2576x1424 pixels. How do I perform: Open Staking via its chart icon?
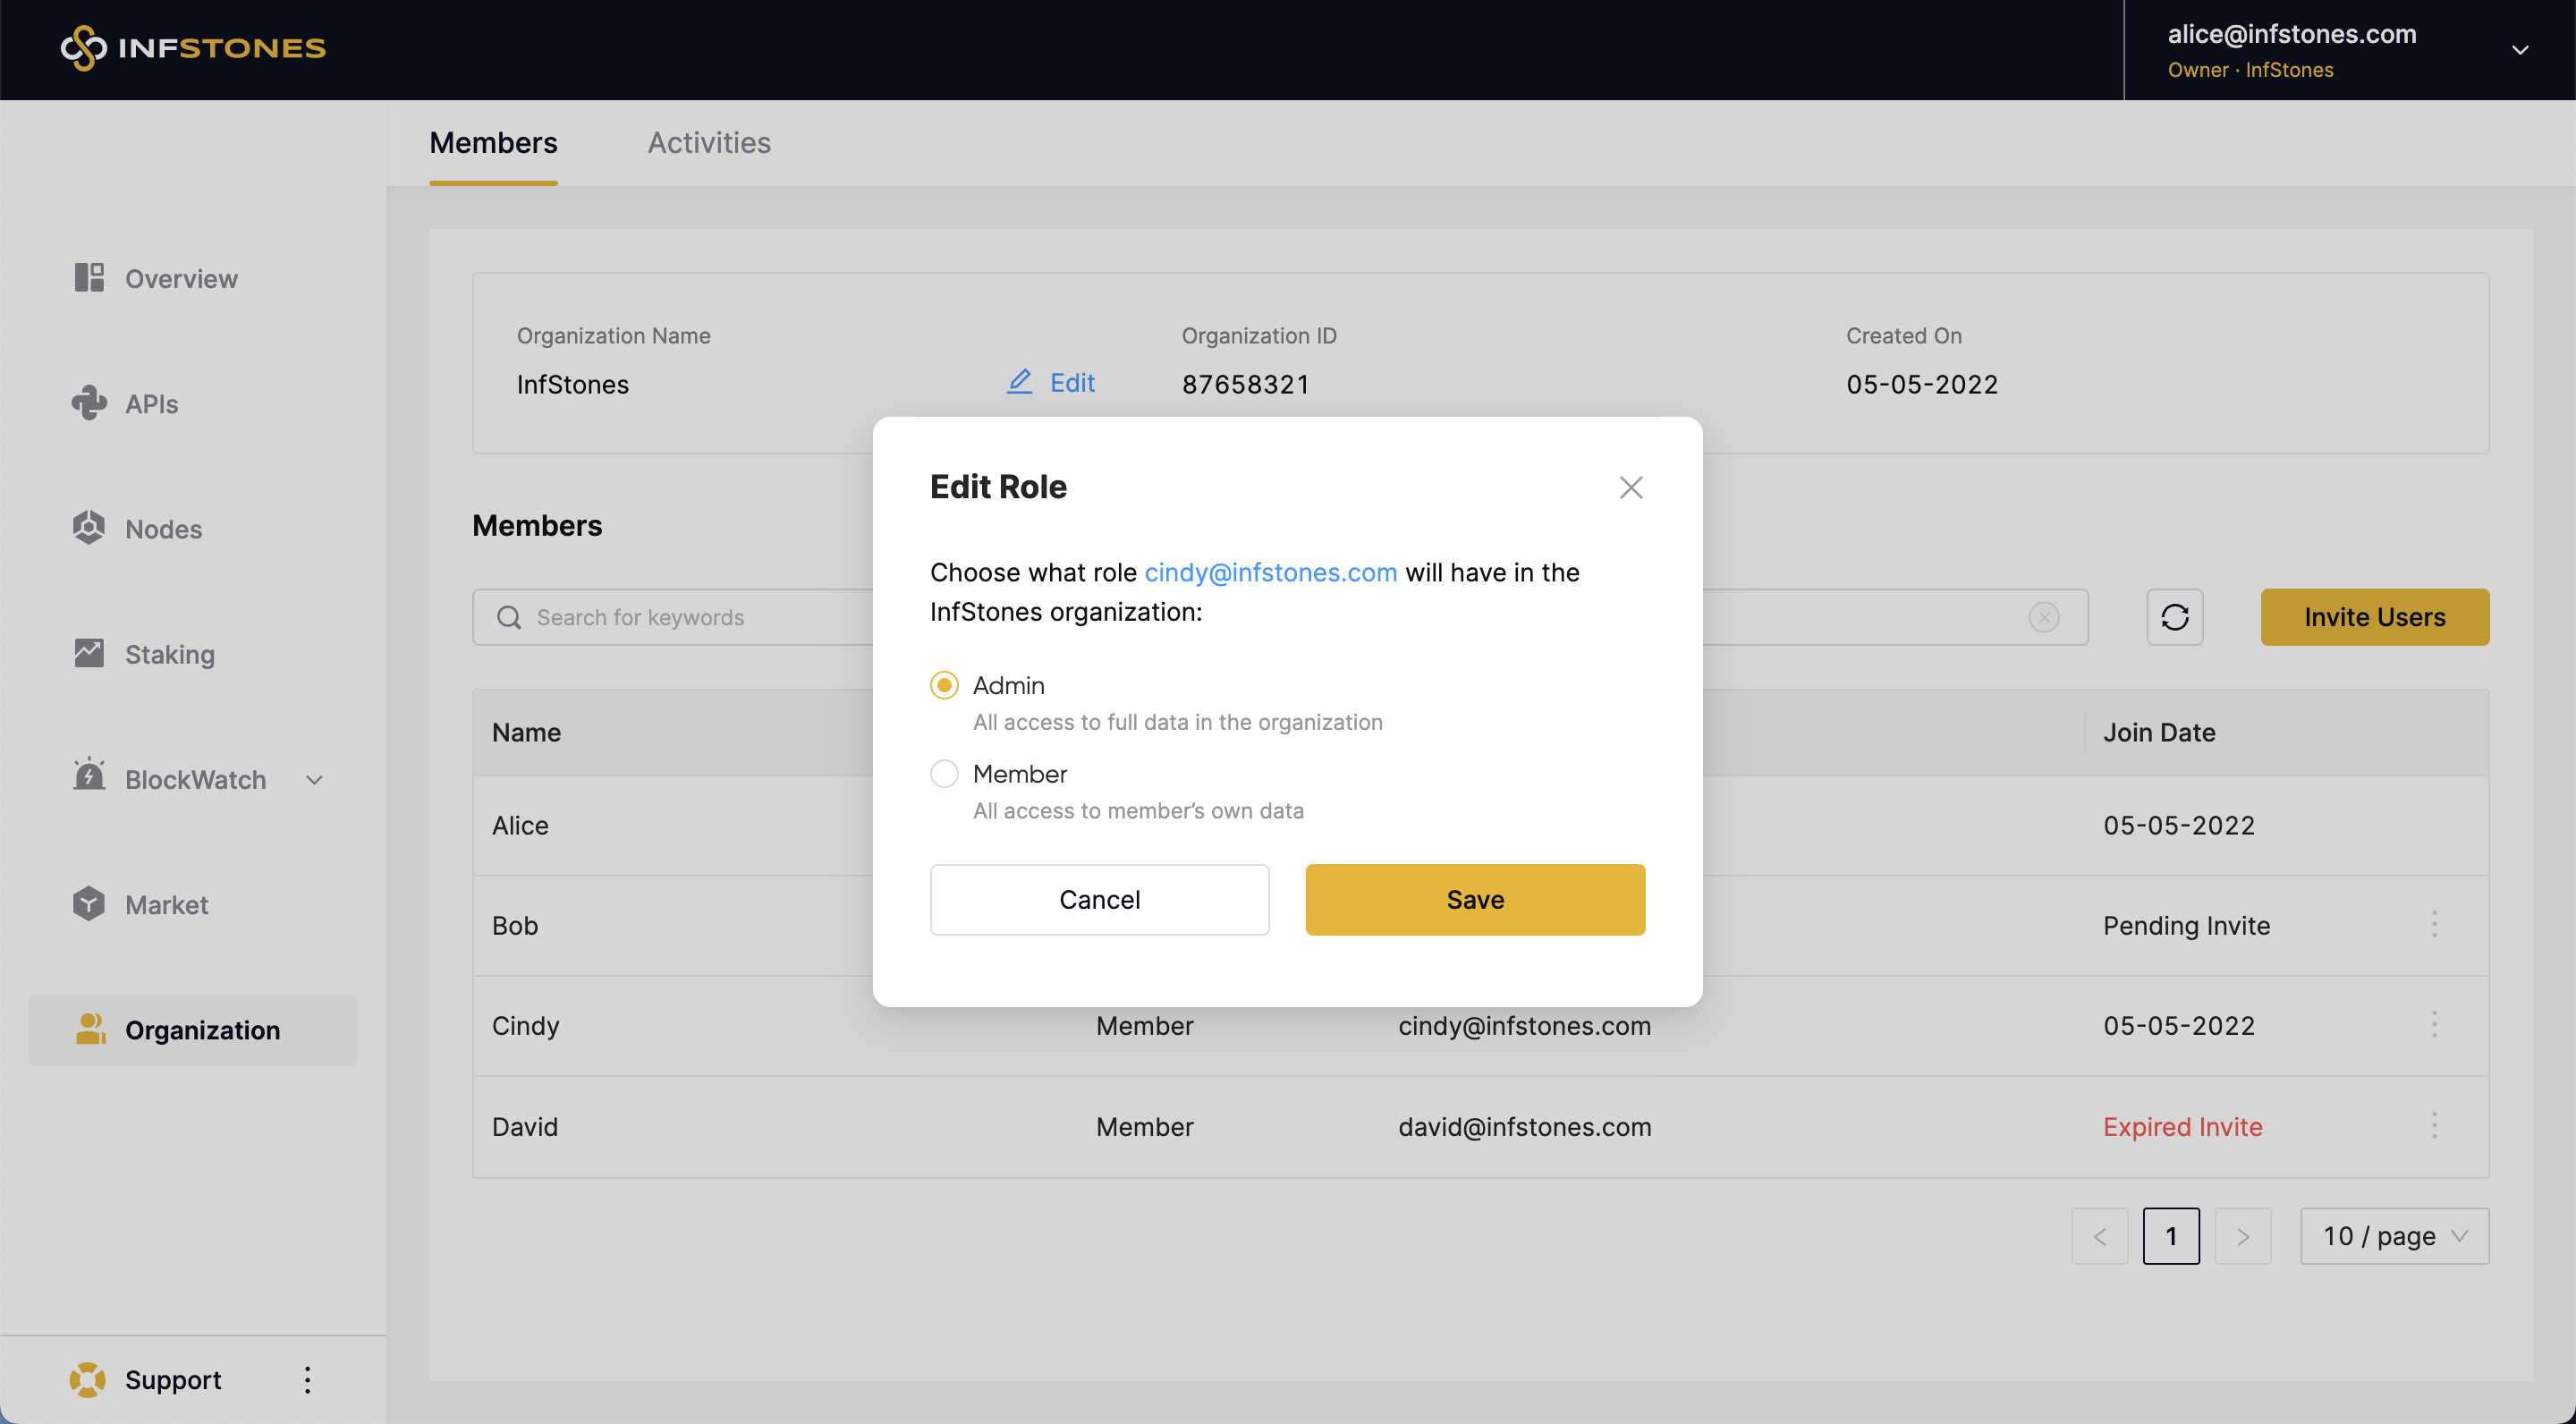(89, 653)
